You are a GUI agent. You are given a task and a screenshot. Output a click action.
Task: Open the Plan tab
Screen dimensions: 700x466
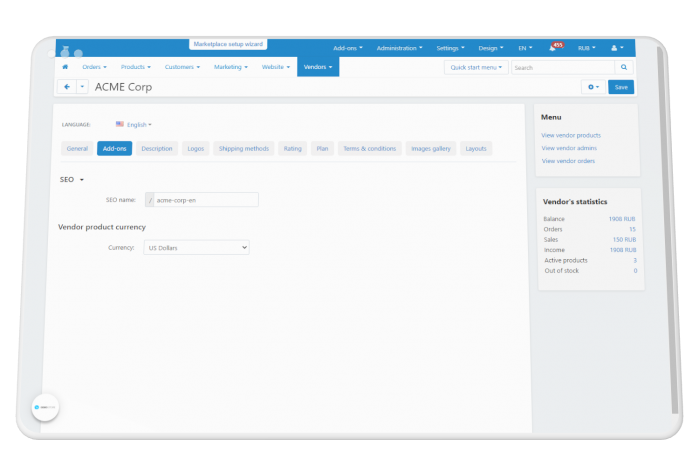pos(322,149)
